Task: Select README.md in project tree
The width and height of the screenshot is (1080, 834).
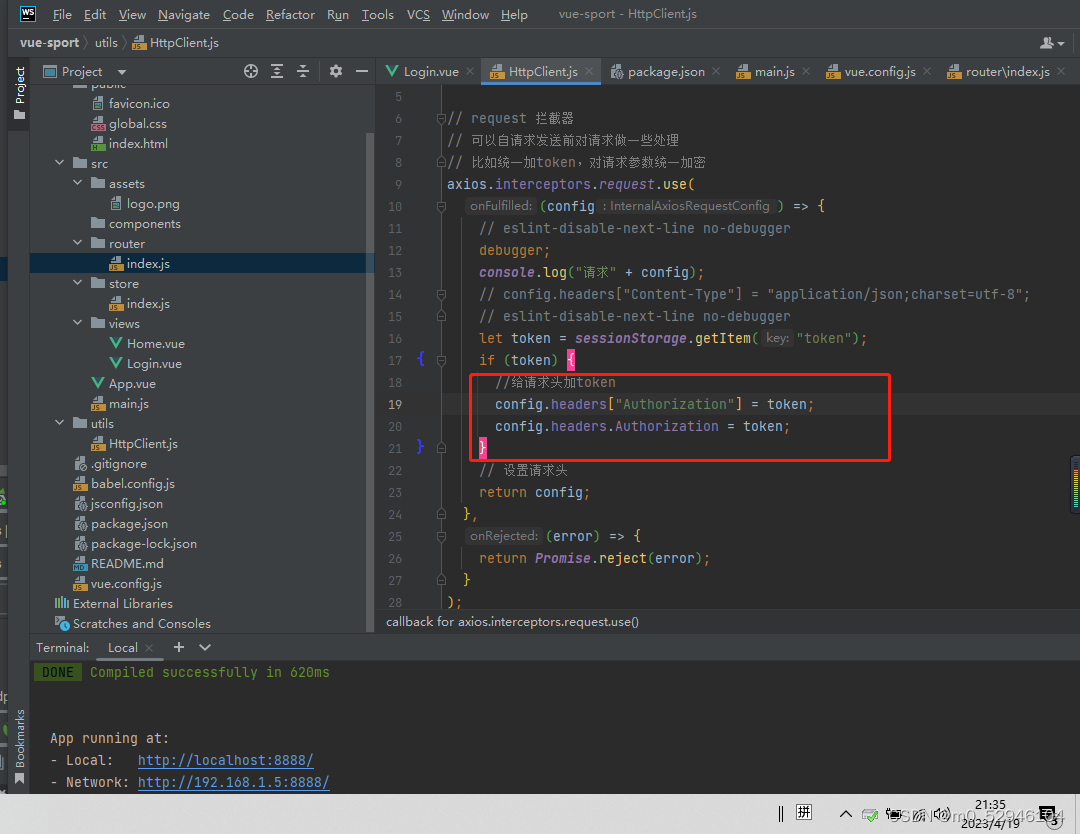Action: pos(118,563)
